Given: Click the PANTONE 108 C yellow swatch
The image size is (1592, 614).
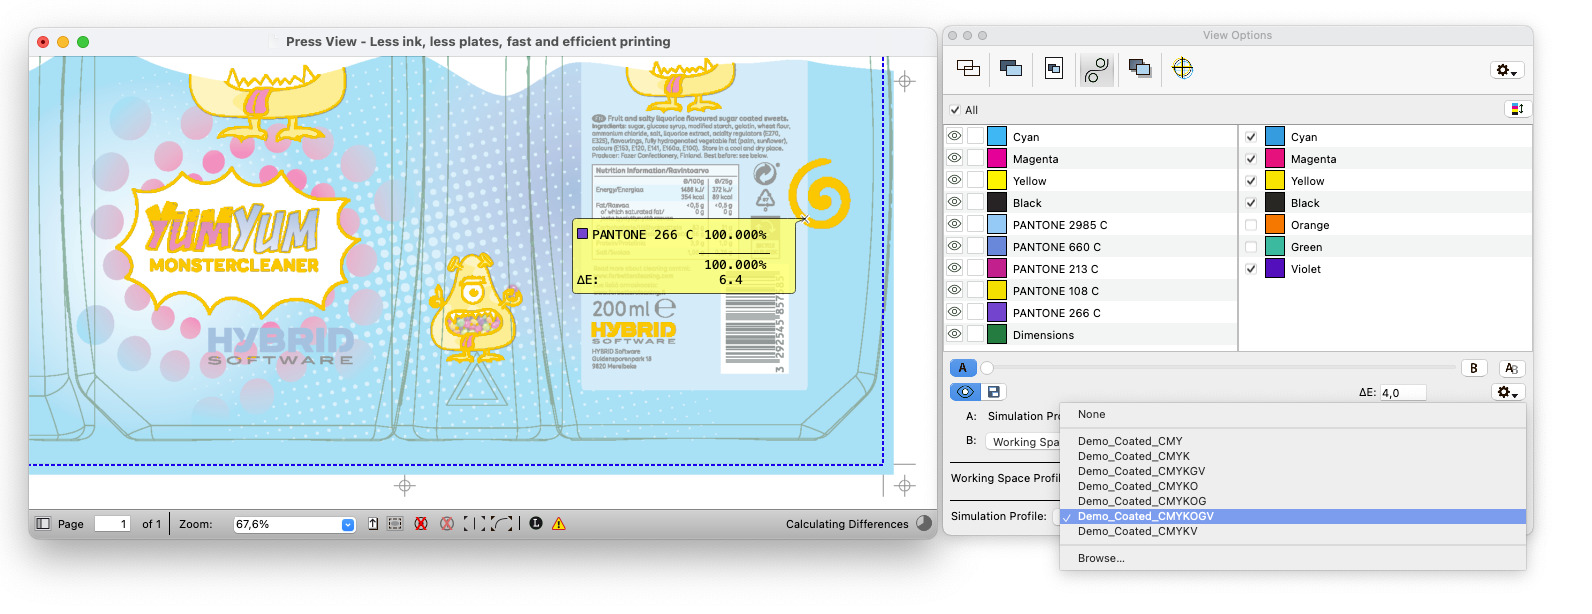Looking at the screenshot, I should pyautogui.click(x=997, y=290).
